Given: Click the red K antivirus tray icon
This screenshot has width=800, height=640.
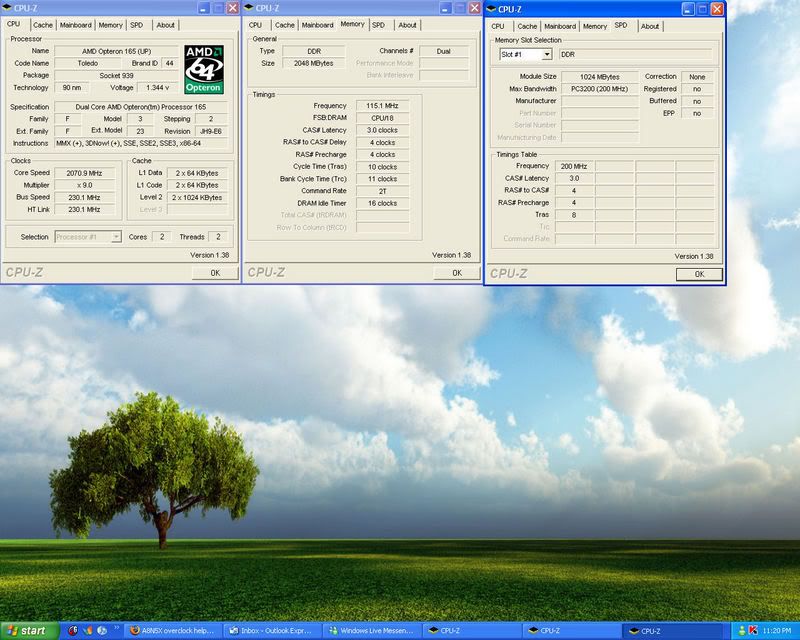Looking at the screenshot, I should [x=752, y=631].
